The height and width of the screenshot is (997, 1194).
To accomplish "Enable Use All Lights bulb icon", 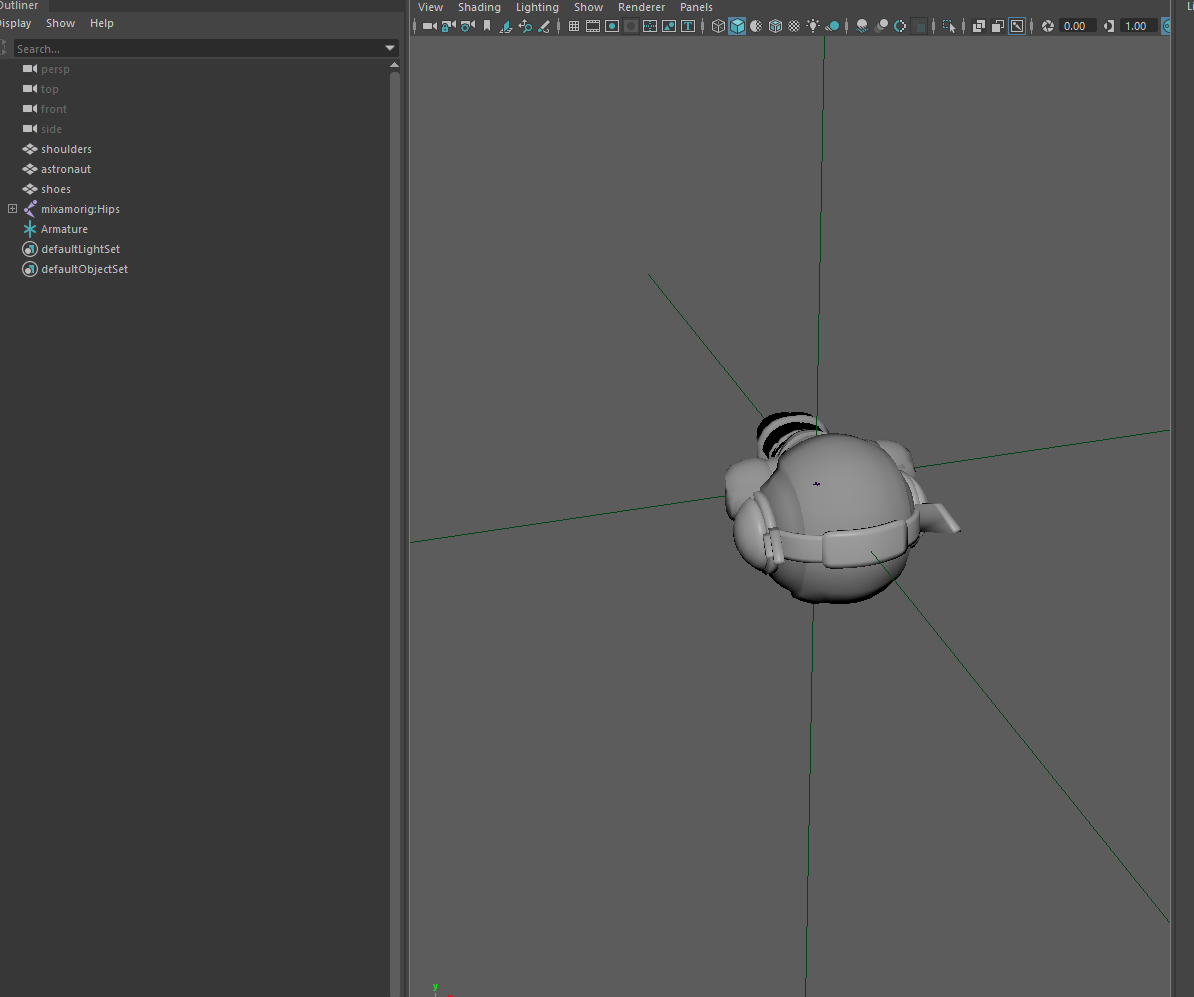I will coord(813,26).
